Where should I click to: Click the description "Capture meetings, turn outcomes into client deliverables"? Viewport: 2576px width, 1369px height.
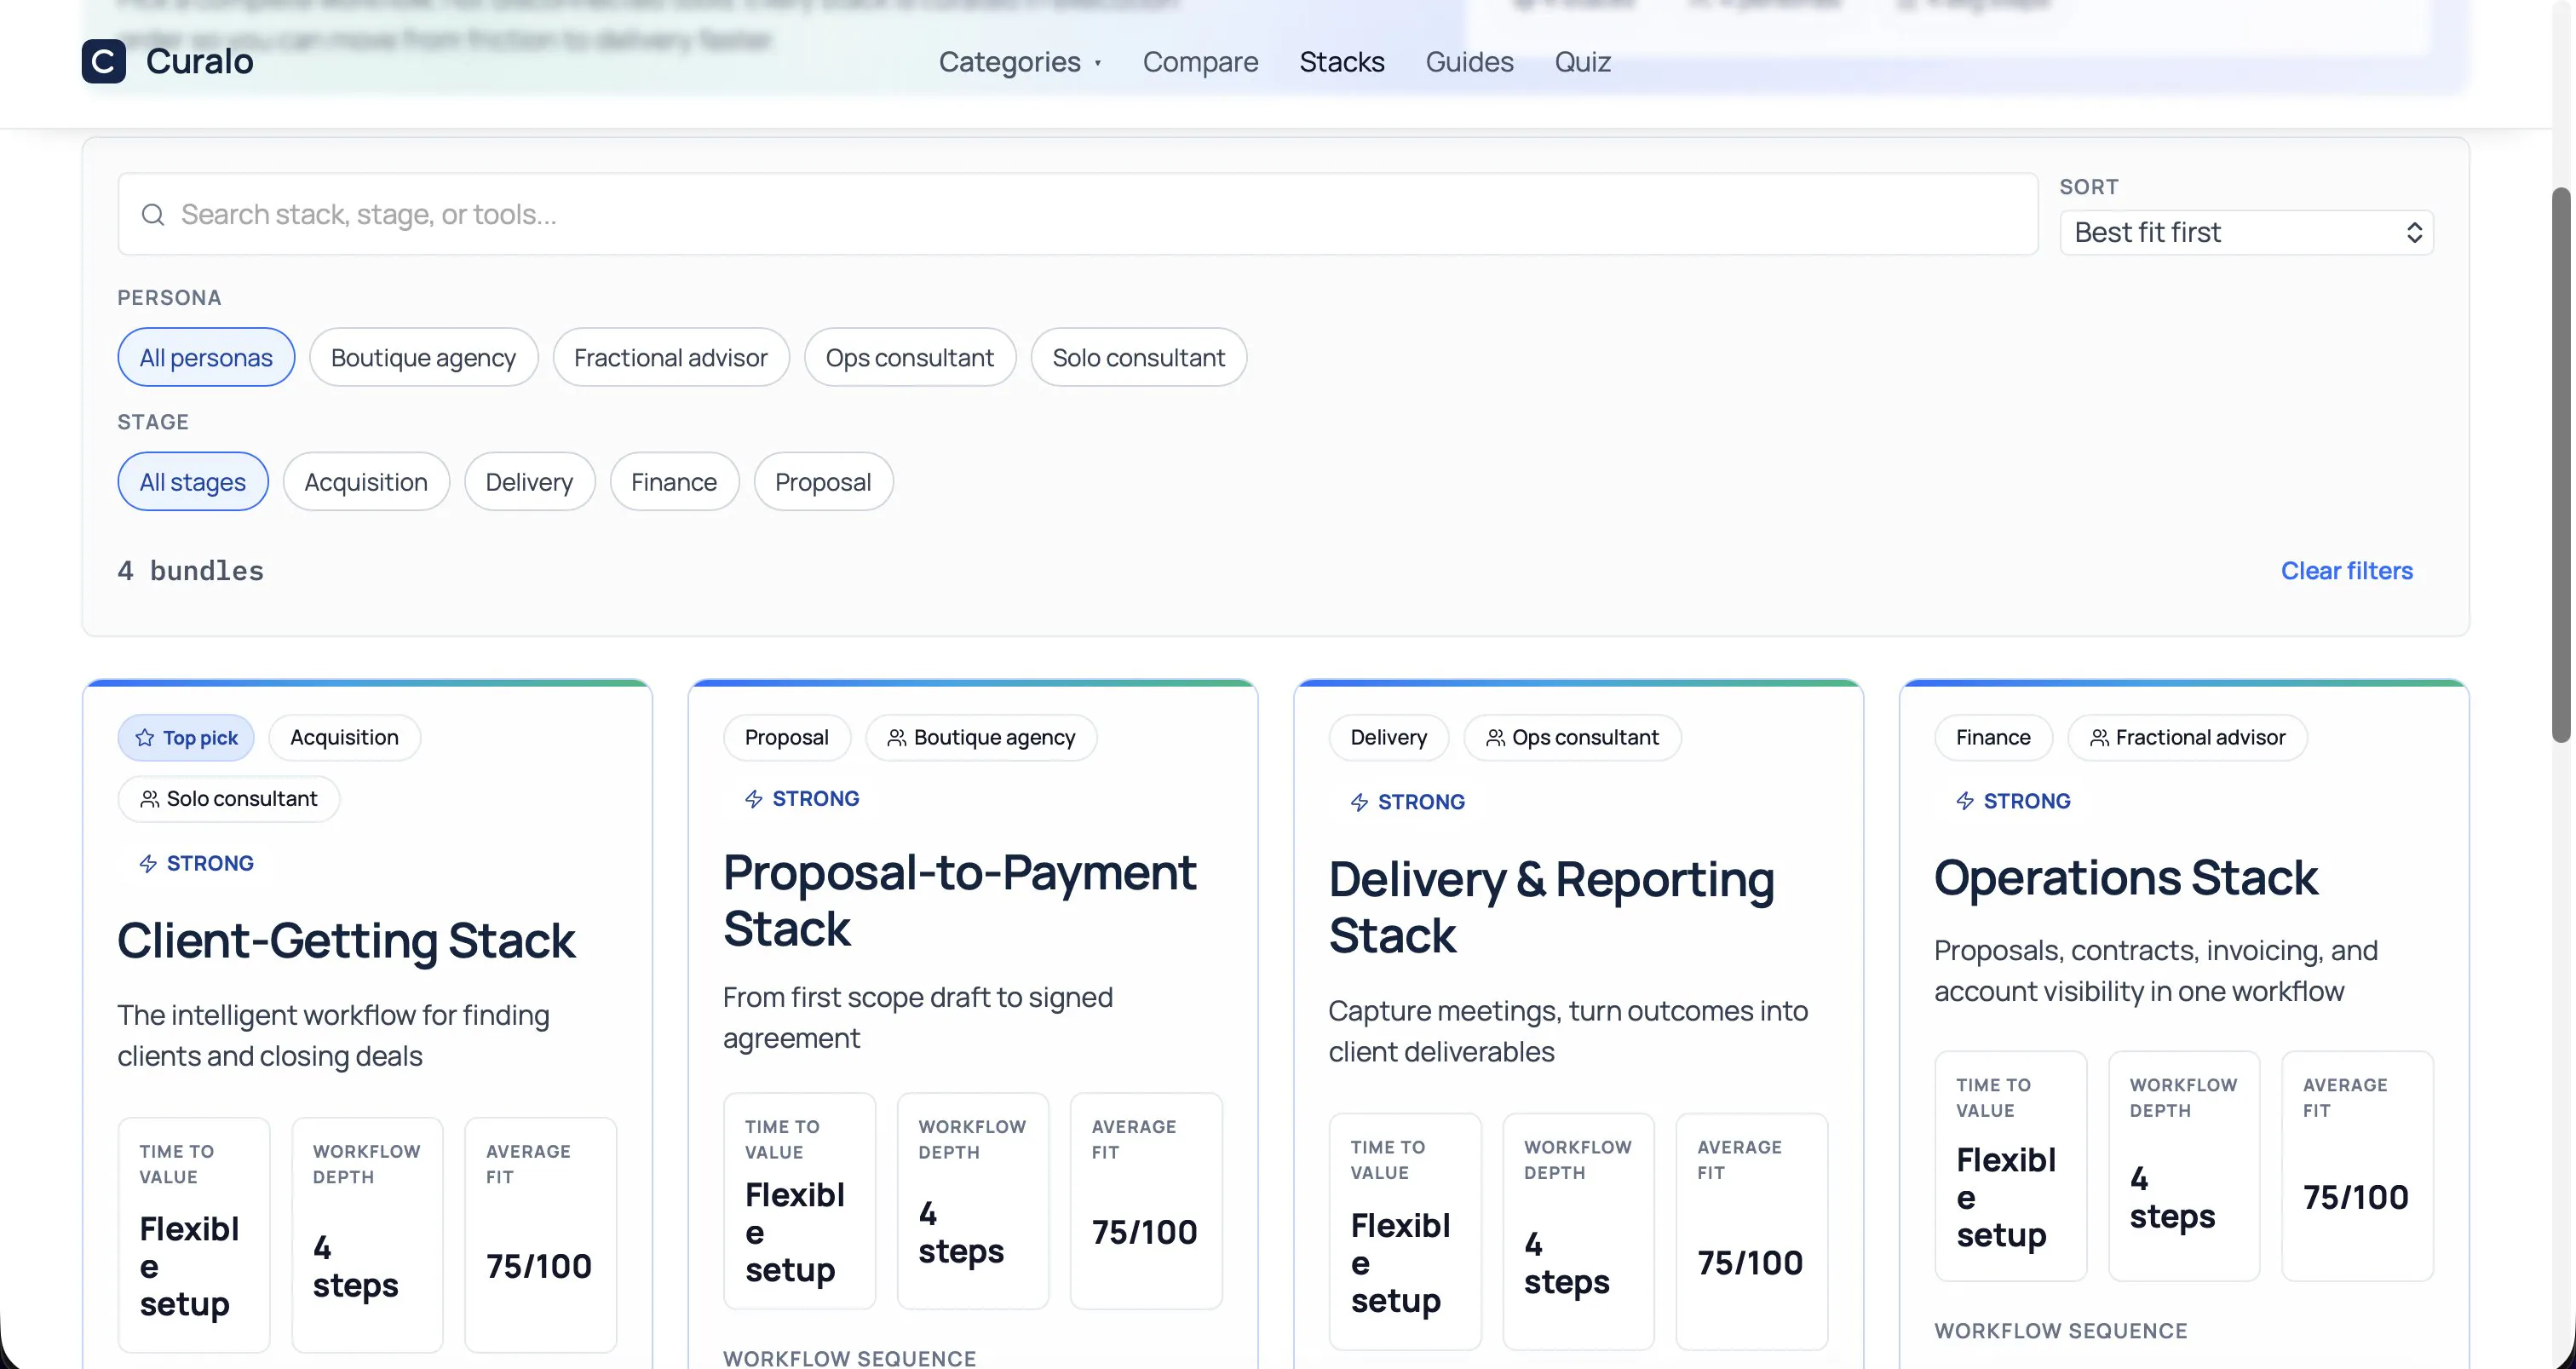[1568, 1031]
